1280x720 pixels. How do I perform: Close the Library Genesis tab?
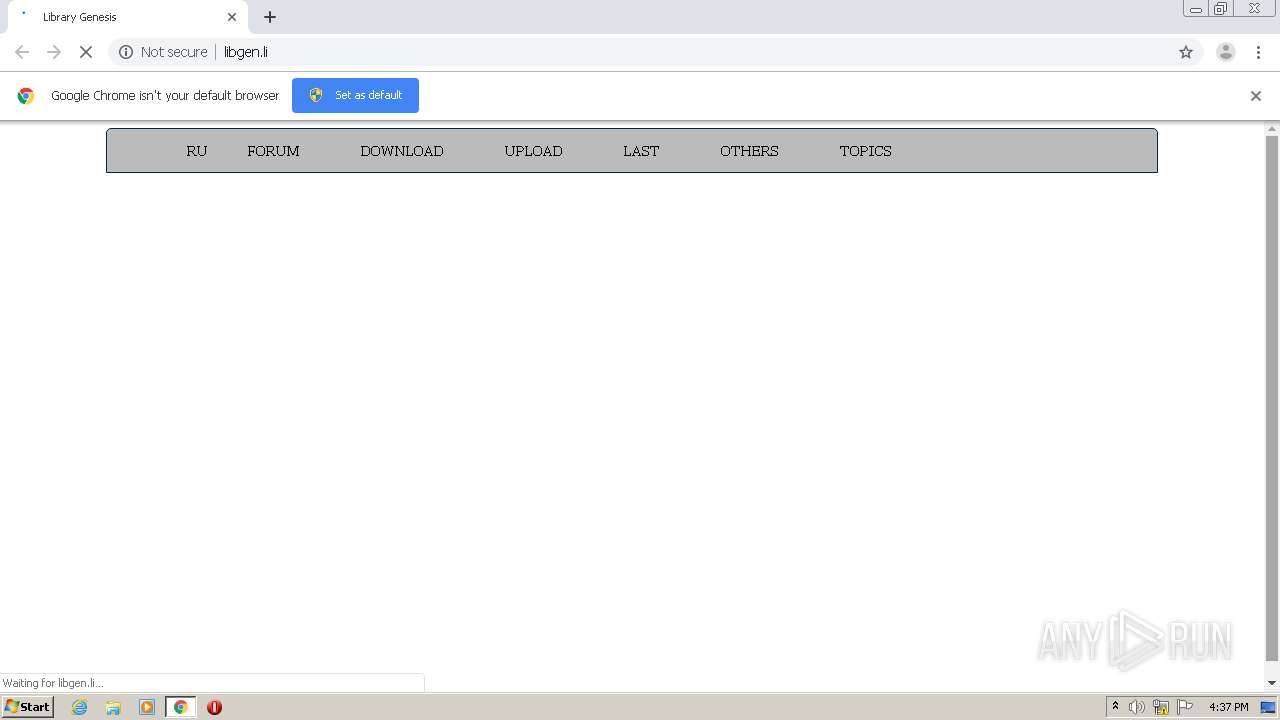[232, 17]
